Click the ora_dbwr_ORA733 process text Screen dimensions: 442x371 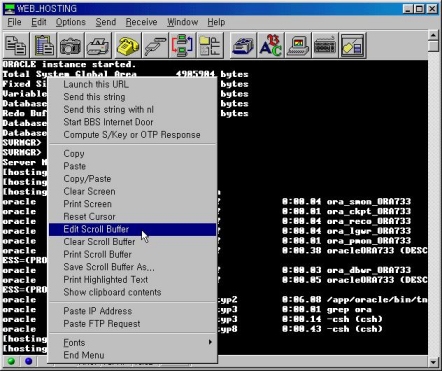click(369, 270)
